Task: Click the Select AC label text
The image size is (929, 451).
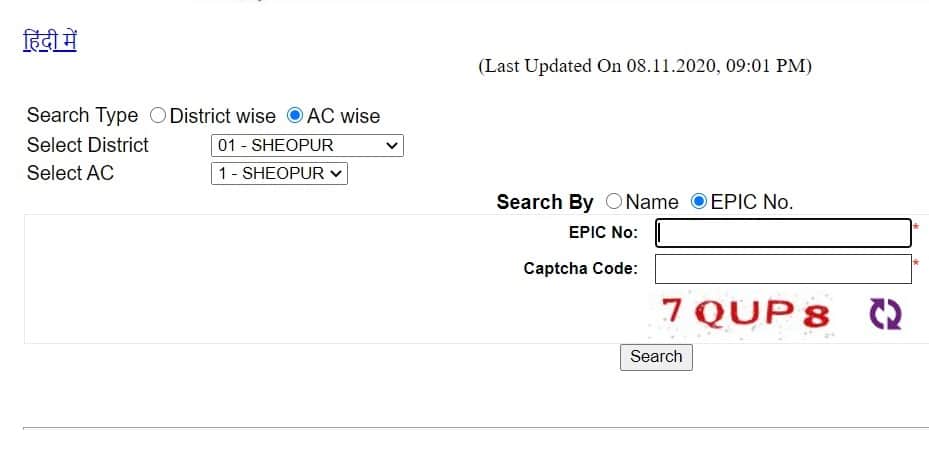Action: click(70, 173)
